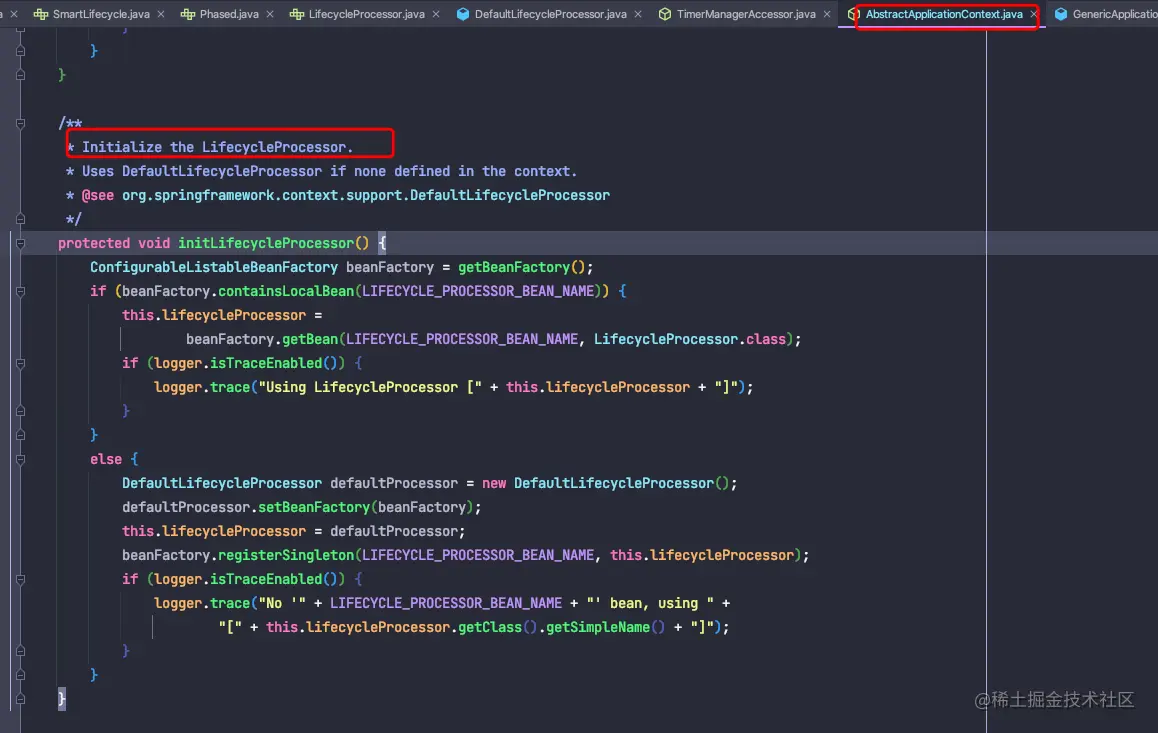Close the SmartLifecycle.java tab
Image resolution: width=1158 pixels, height=733 pixels.
pos(161,14)
